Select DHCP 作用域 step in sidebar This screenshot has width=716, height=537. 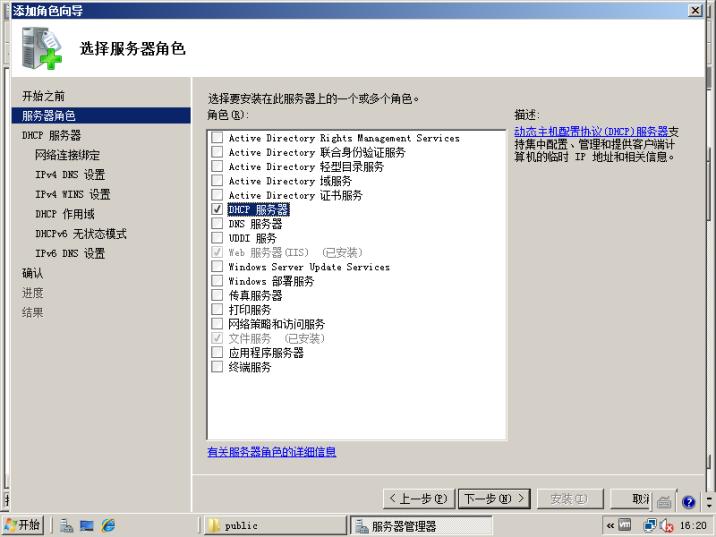65,214
